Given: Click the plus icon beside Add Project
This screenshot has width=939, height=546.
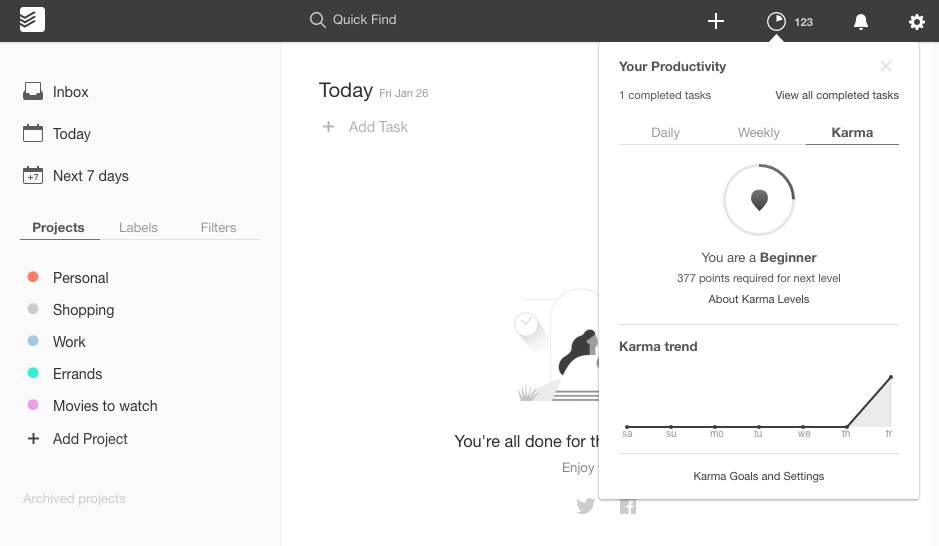Looking at the screenshot, I should (x=34, y=439).
